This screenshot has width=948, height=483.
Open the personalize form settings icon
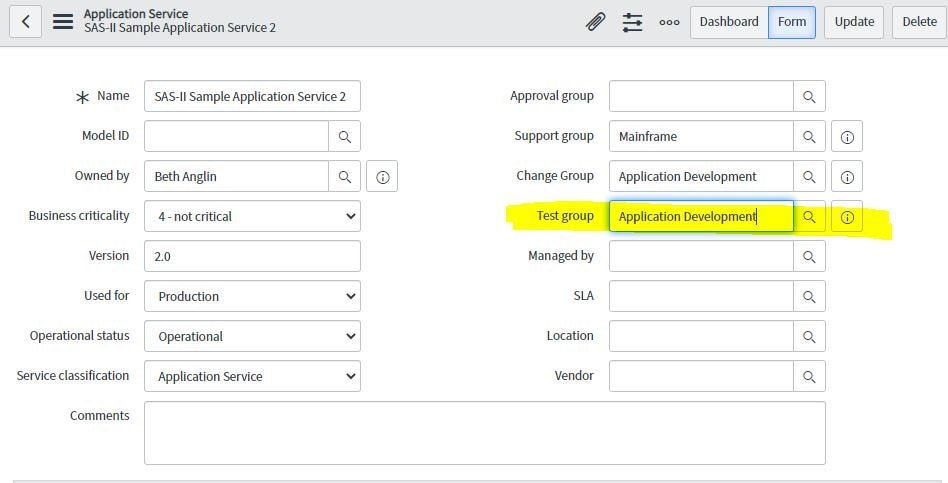632,22
